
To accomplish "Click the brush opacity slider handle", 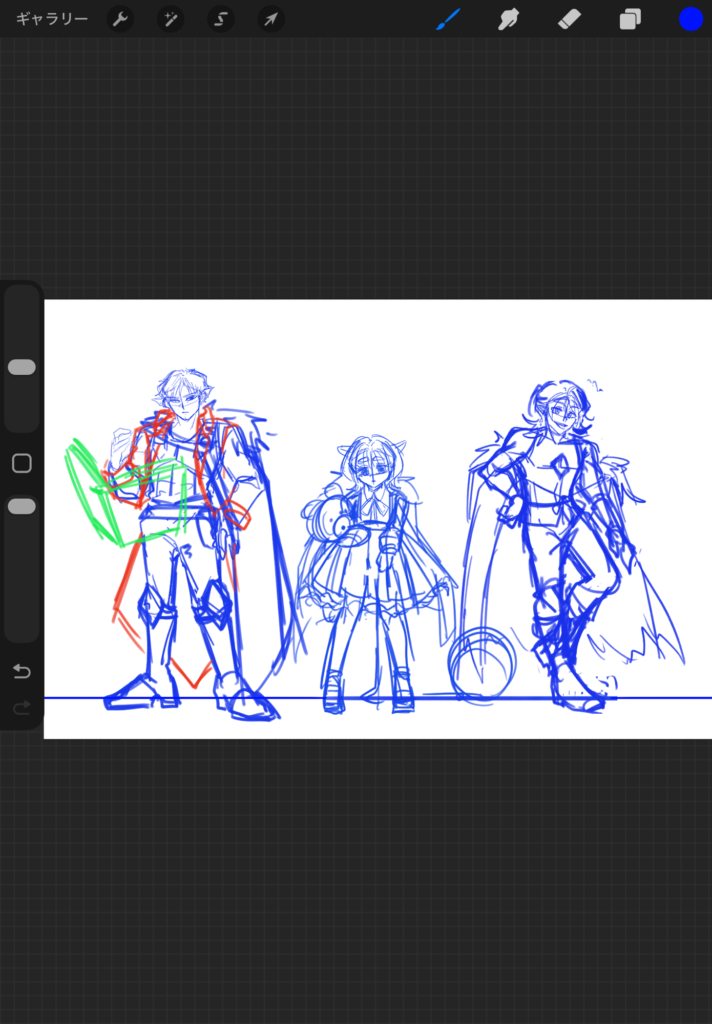I will click(x=22, y=507).
